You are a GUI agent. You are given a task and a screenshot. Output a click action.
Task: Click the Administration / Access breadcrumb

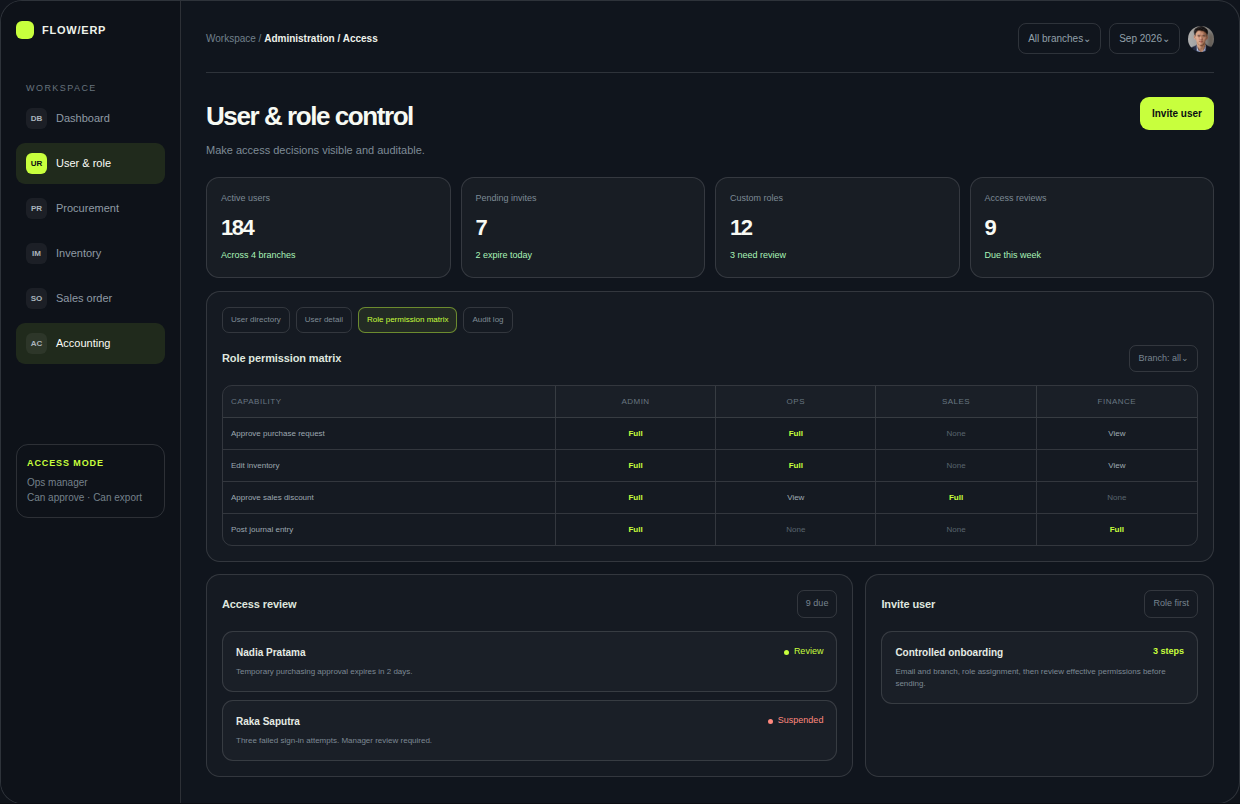click(x=321, y=38)
